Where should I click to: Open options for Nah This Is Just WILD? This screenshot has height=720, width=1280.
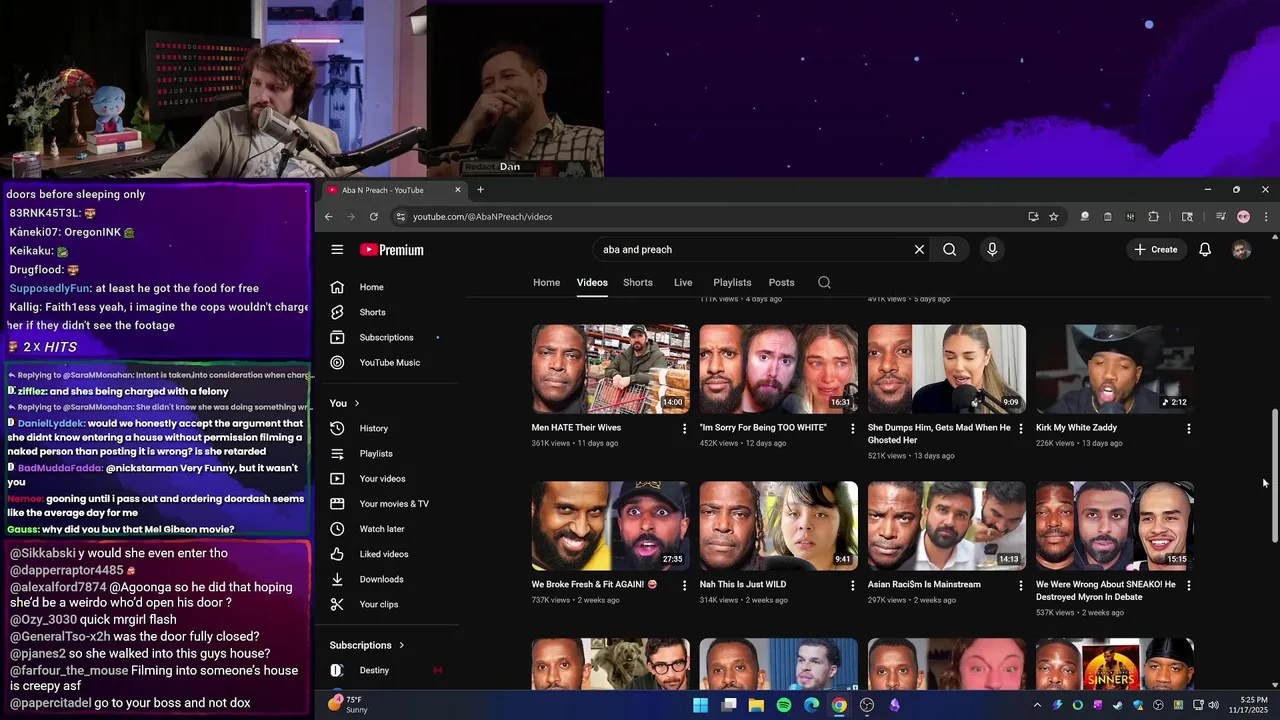click(x=853, y=586)
